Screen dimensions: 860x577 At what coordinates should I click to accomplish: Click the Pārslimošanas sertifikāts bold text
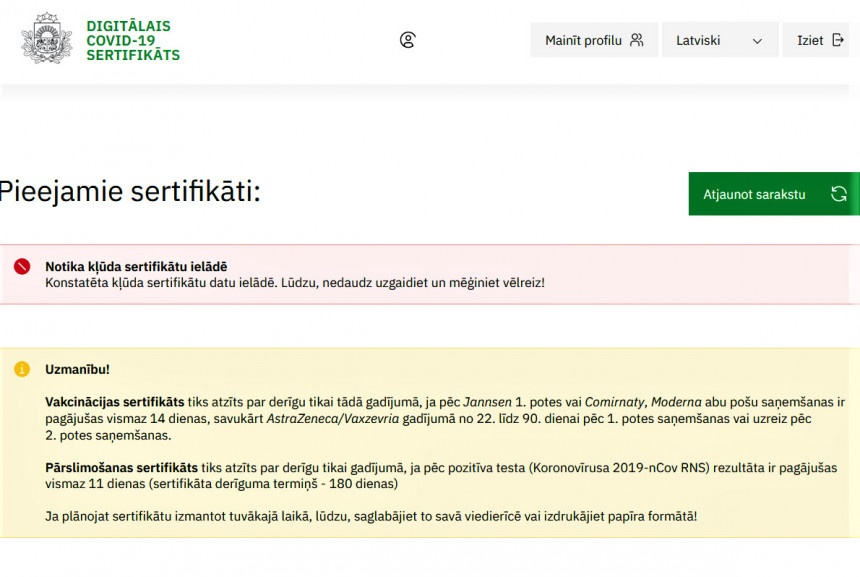(121, 467)
